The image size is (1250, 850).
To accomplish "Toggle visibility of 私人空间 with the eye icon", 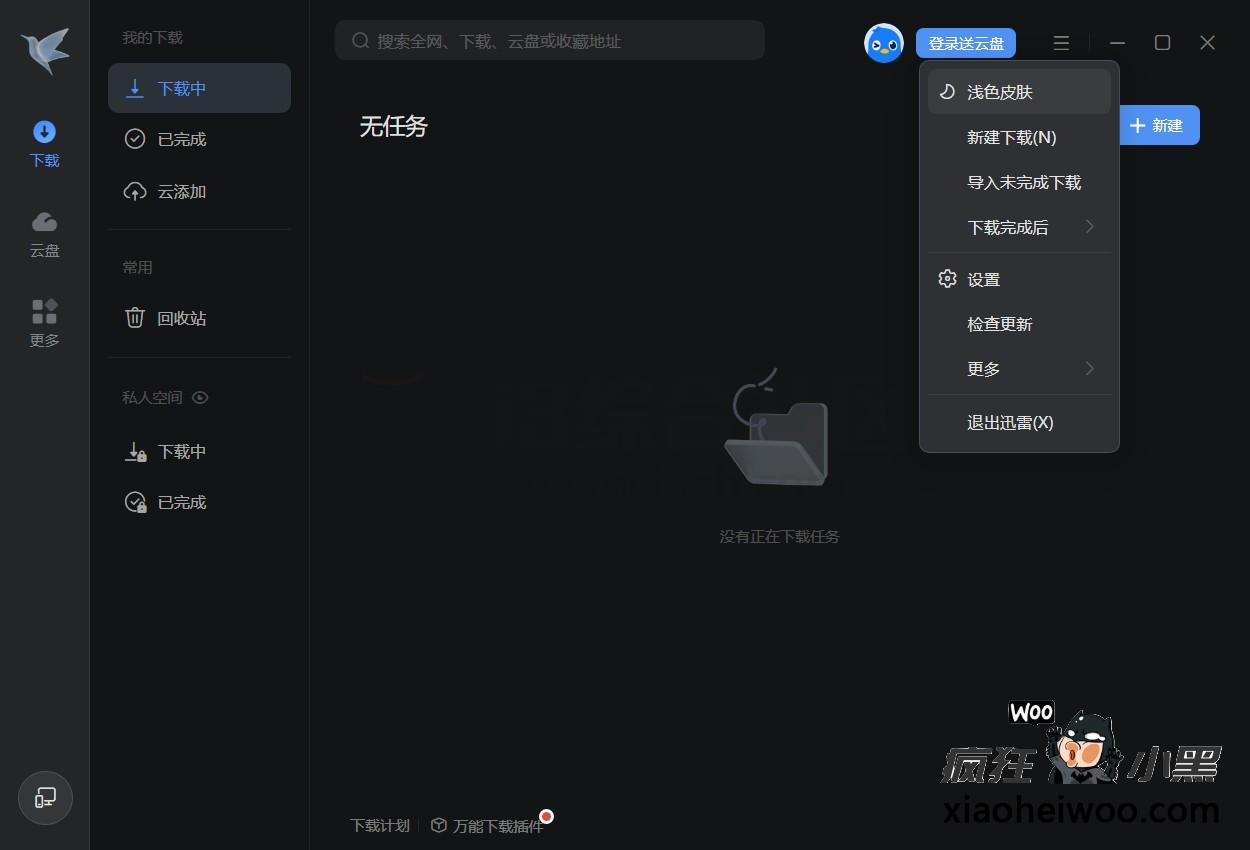I will (199, 397).
